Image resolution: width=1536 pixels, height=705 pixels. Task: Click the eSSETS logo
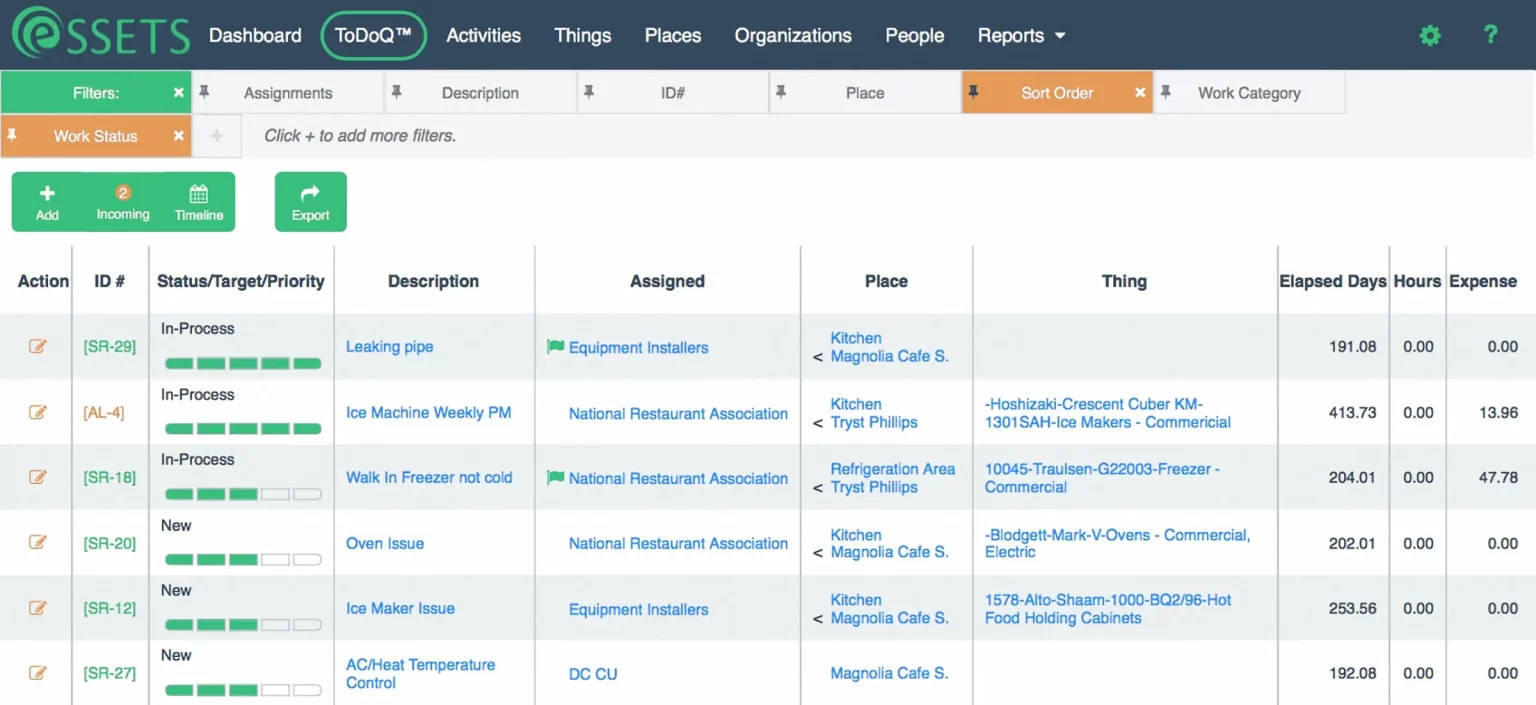100,33
